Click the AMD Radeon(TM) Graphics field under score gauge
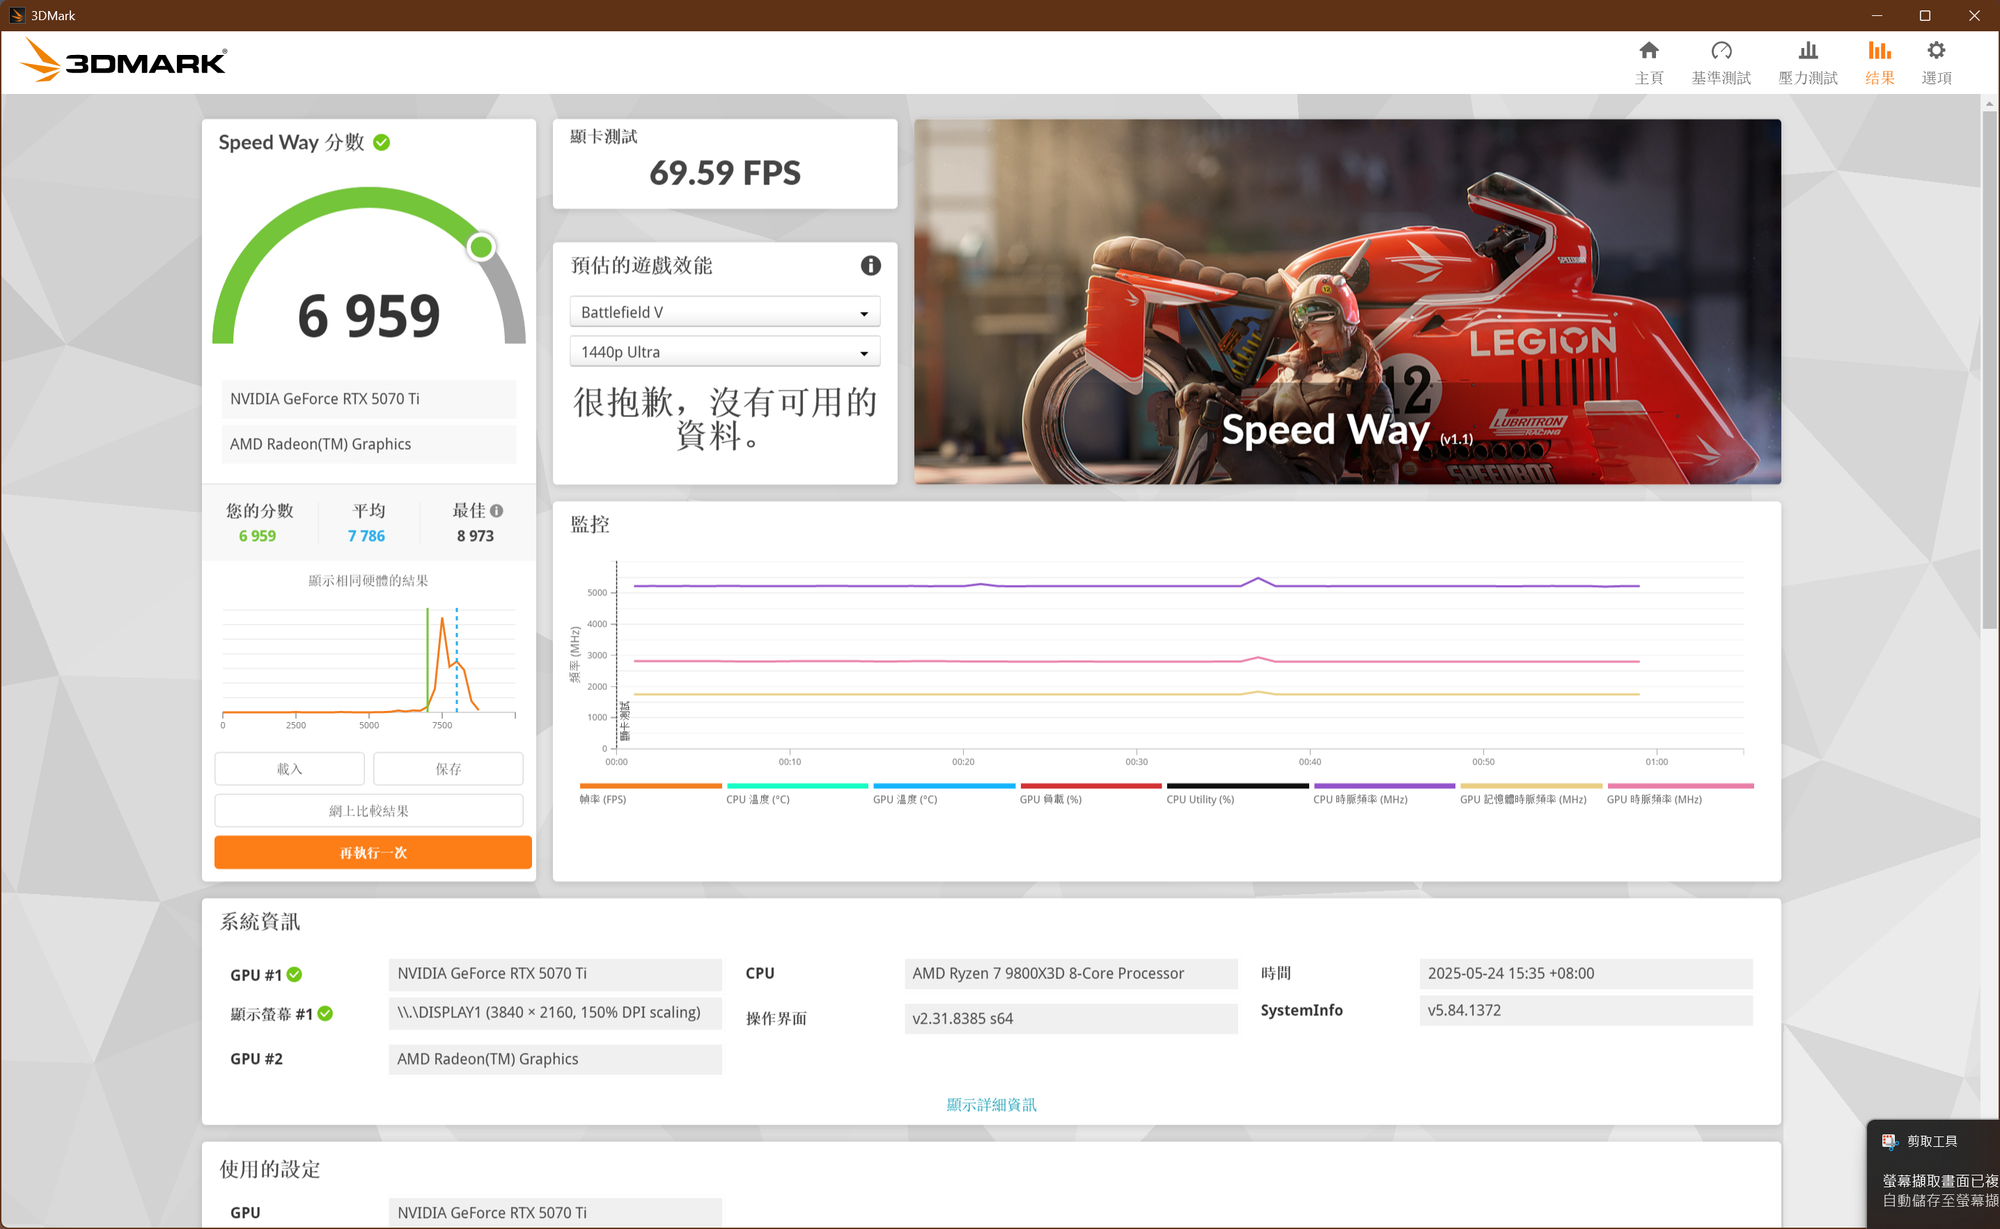The width and height of the screenshot is (2000, 1229). pyautogui.click(x=369, y=444)
